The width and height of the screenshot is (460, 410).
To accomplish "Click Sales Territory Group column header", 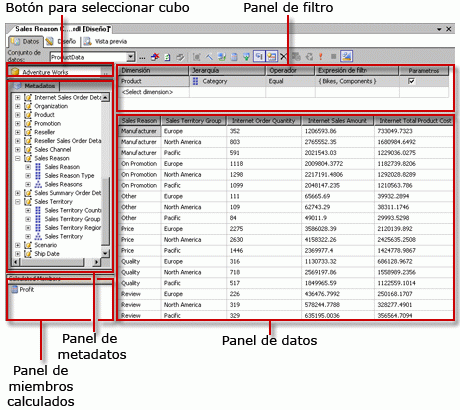I will point(194,121).
